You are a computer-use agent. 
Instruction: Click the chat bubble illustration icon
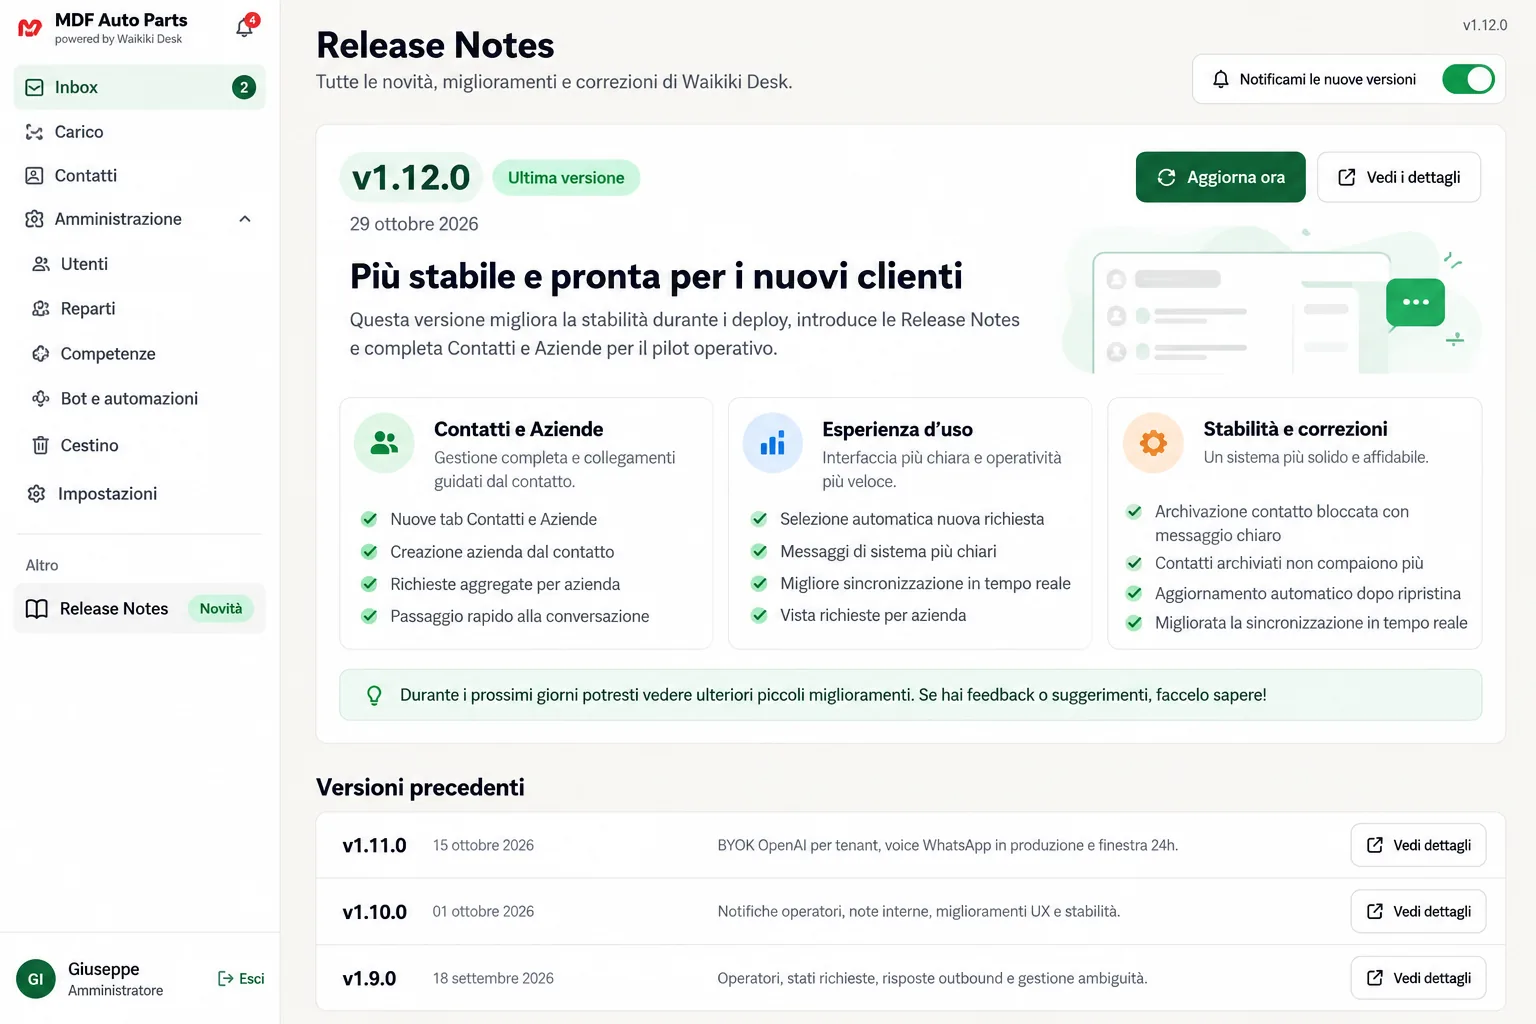coord(1415,303)
